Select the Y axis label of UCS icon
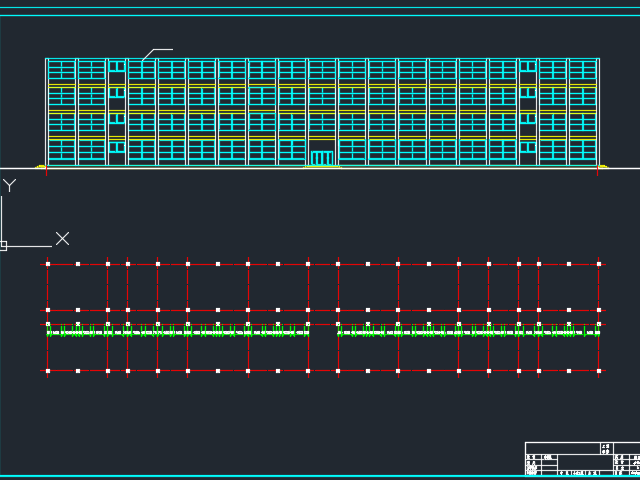Image resolution: width=640 pixels, height=480 pixels. (x=9, y=185)
